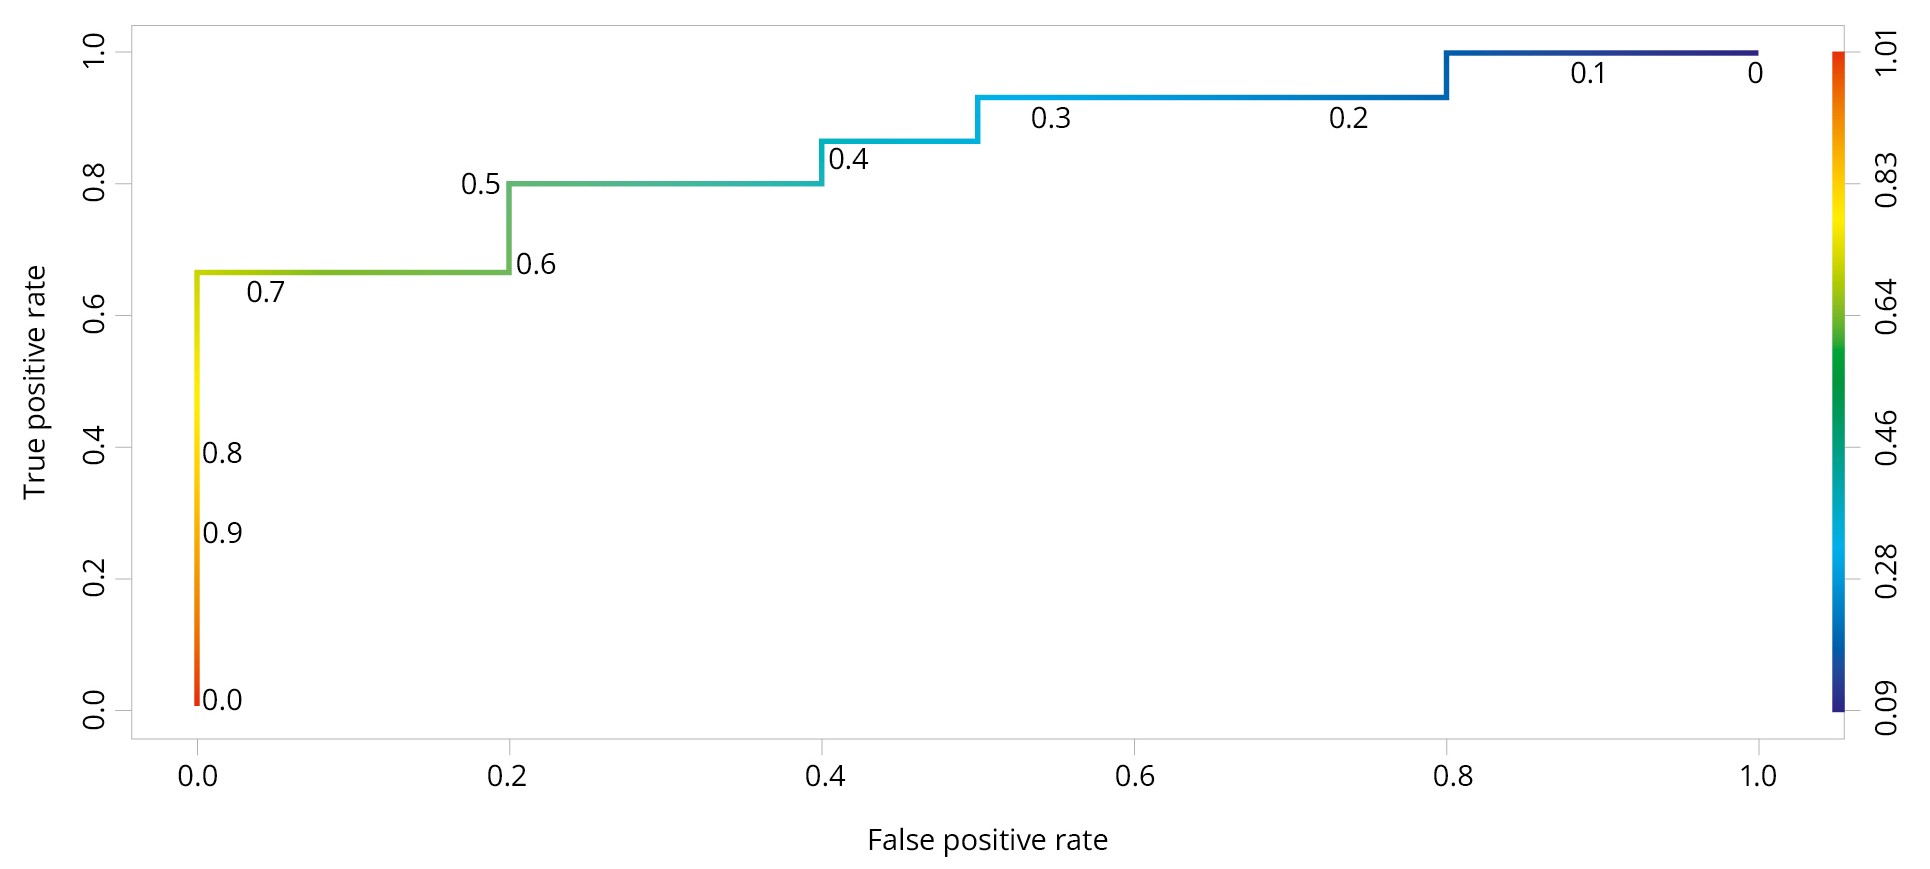This screenshot has height=869, width=1930.
Task: Click the 0.6 tick label on the horizontal axis
Action: [x=1134, y=776]
